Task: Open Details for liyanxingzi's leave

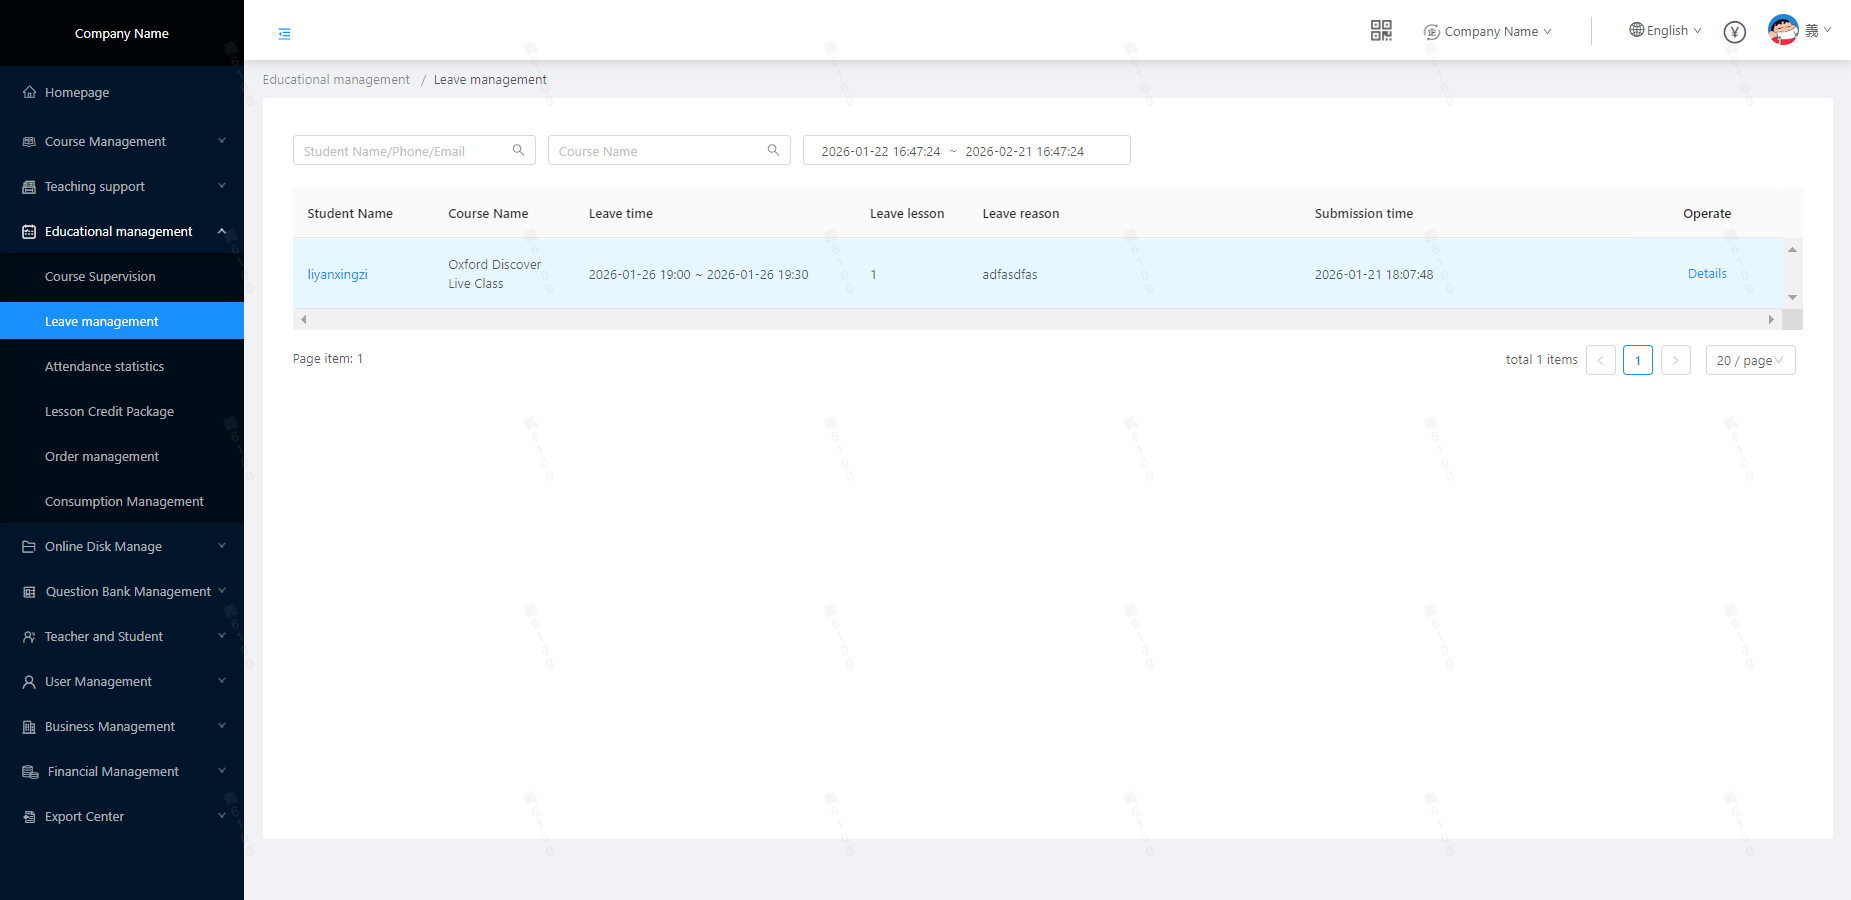Action: (1706, 274)
